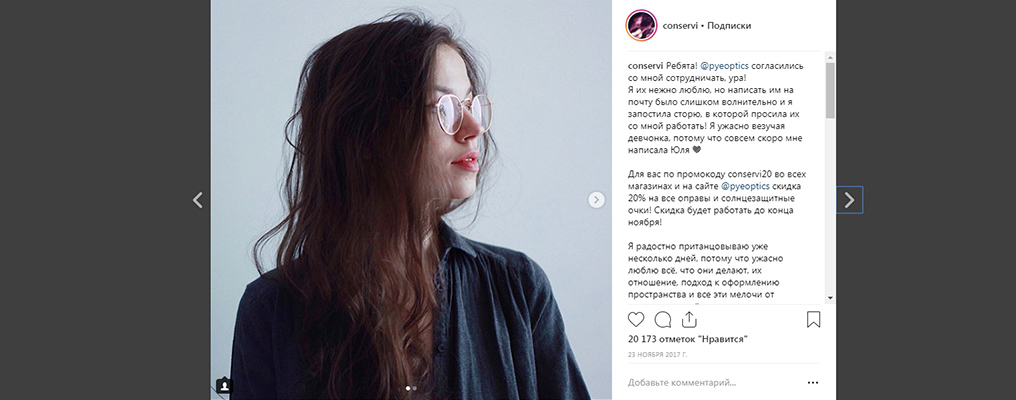The width and height of the screenshot is (1016, 400).
Task: Open the @pyeoptics mention in first paragraph
Action: [x=724, y=66]
